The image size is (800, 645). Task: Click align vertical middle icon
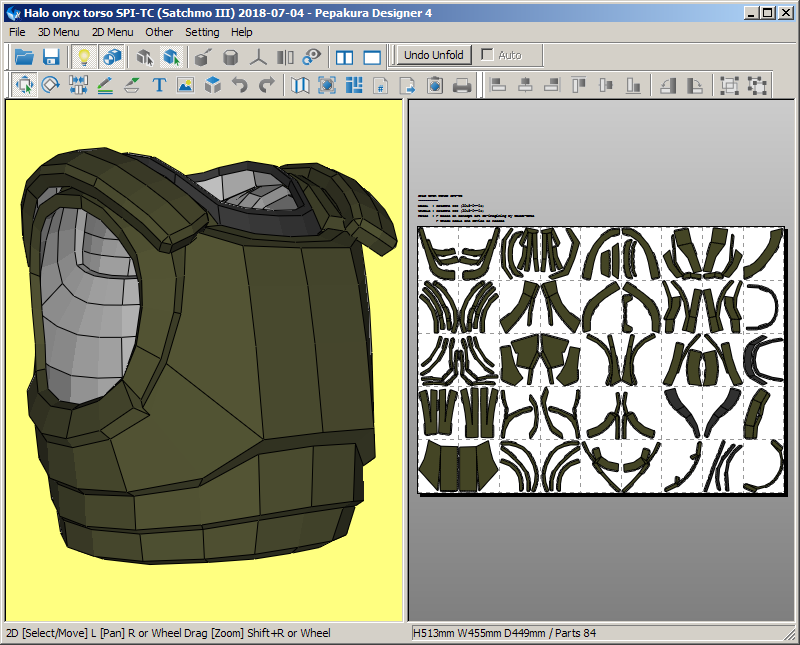click(x=606, y=85)
